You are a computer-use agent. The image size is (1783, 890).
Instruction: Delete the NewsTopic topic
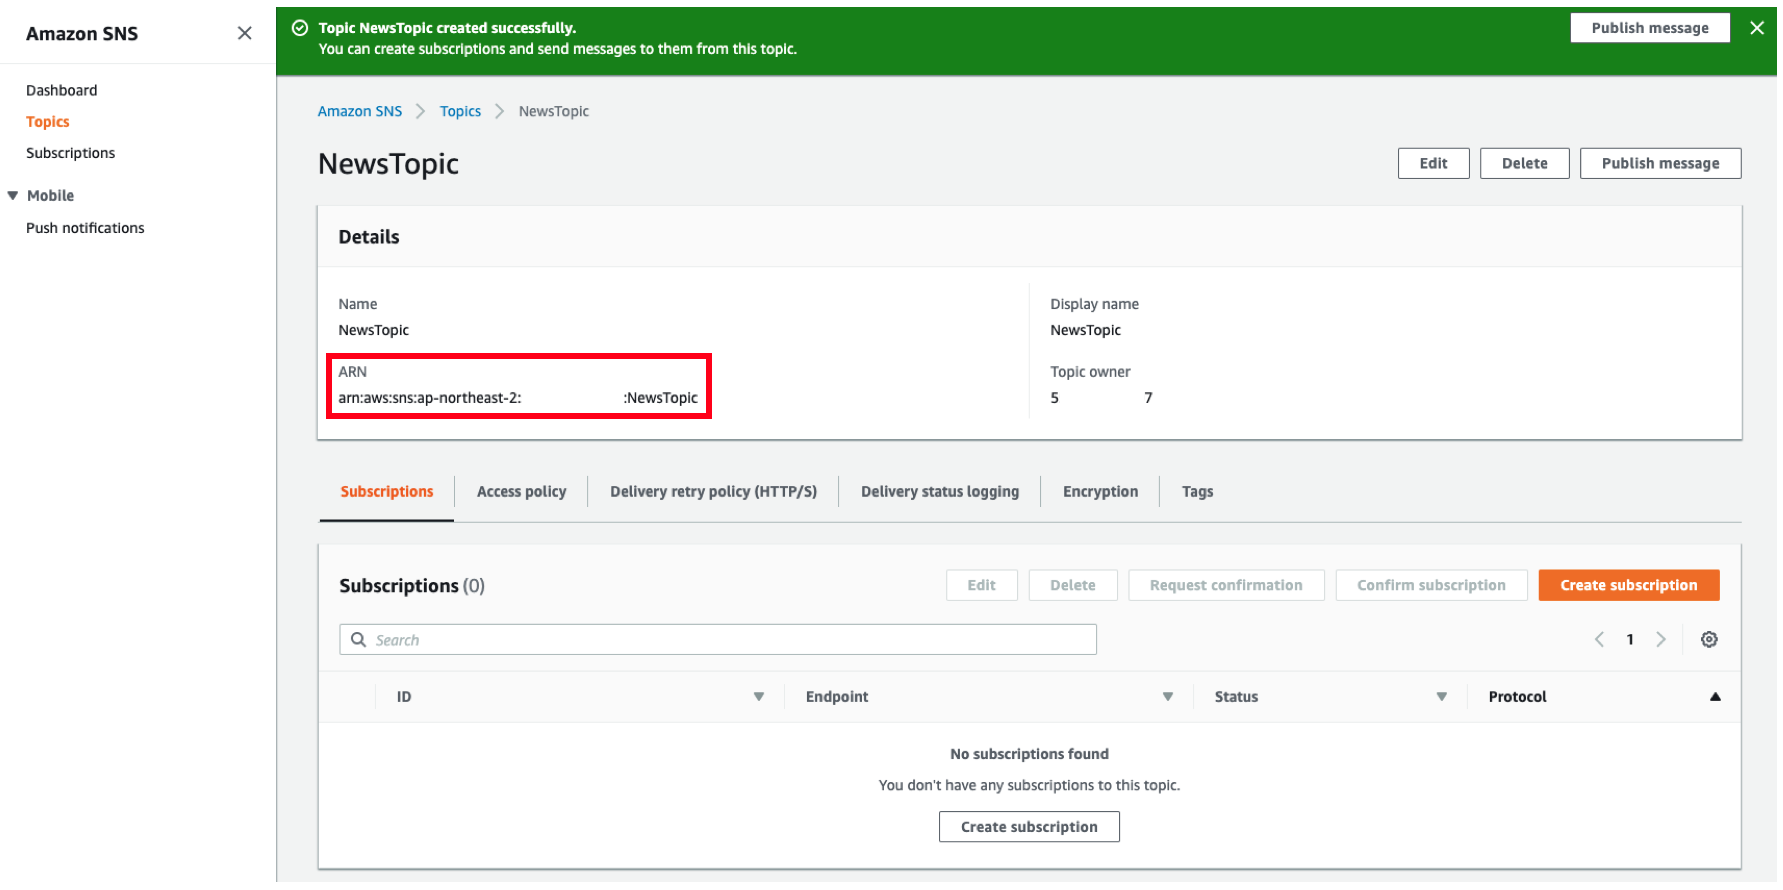click(1524, 164)
